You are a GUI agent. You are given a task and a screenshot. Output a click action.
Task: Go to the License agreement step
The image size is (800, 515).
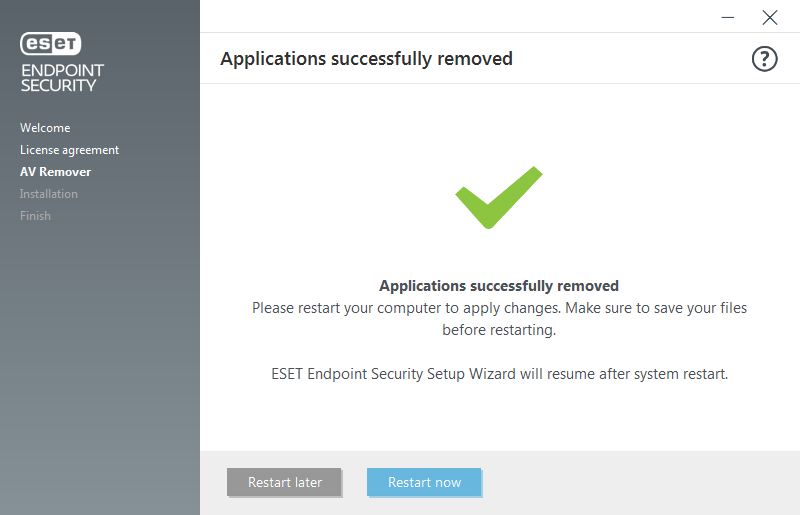[x=69, y=150]
